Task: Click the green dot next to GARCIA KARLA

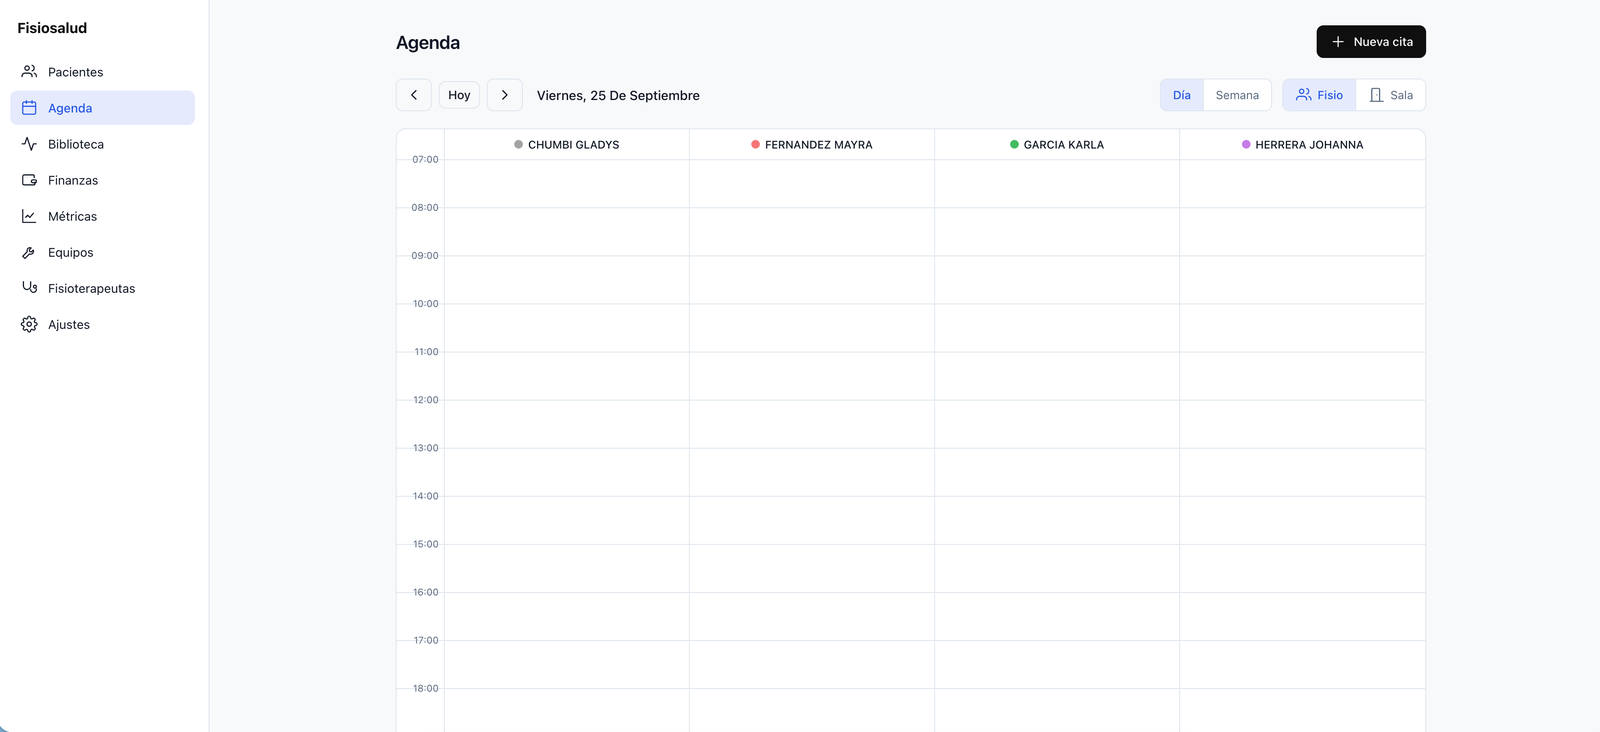Action: tap(1014, 144)
